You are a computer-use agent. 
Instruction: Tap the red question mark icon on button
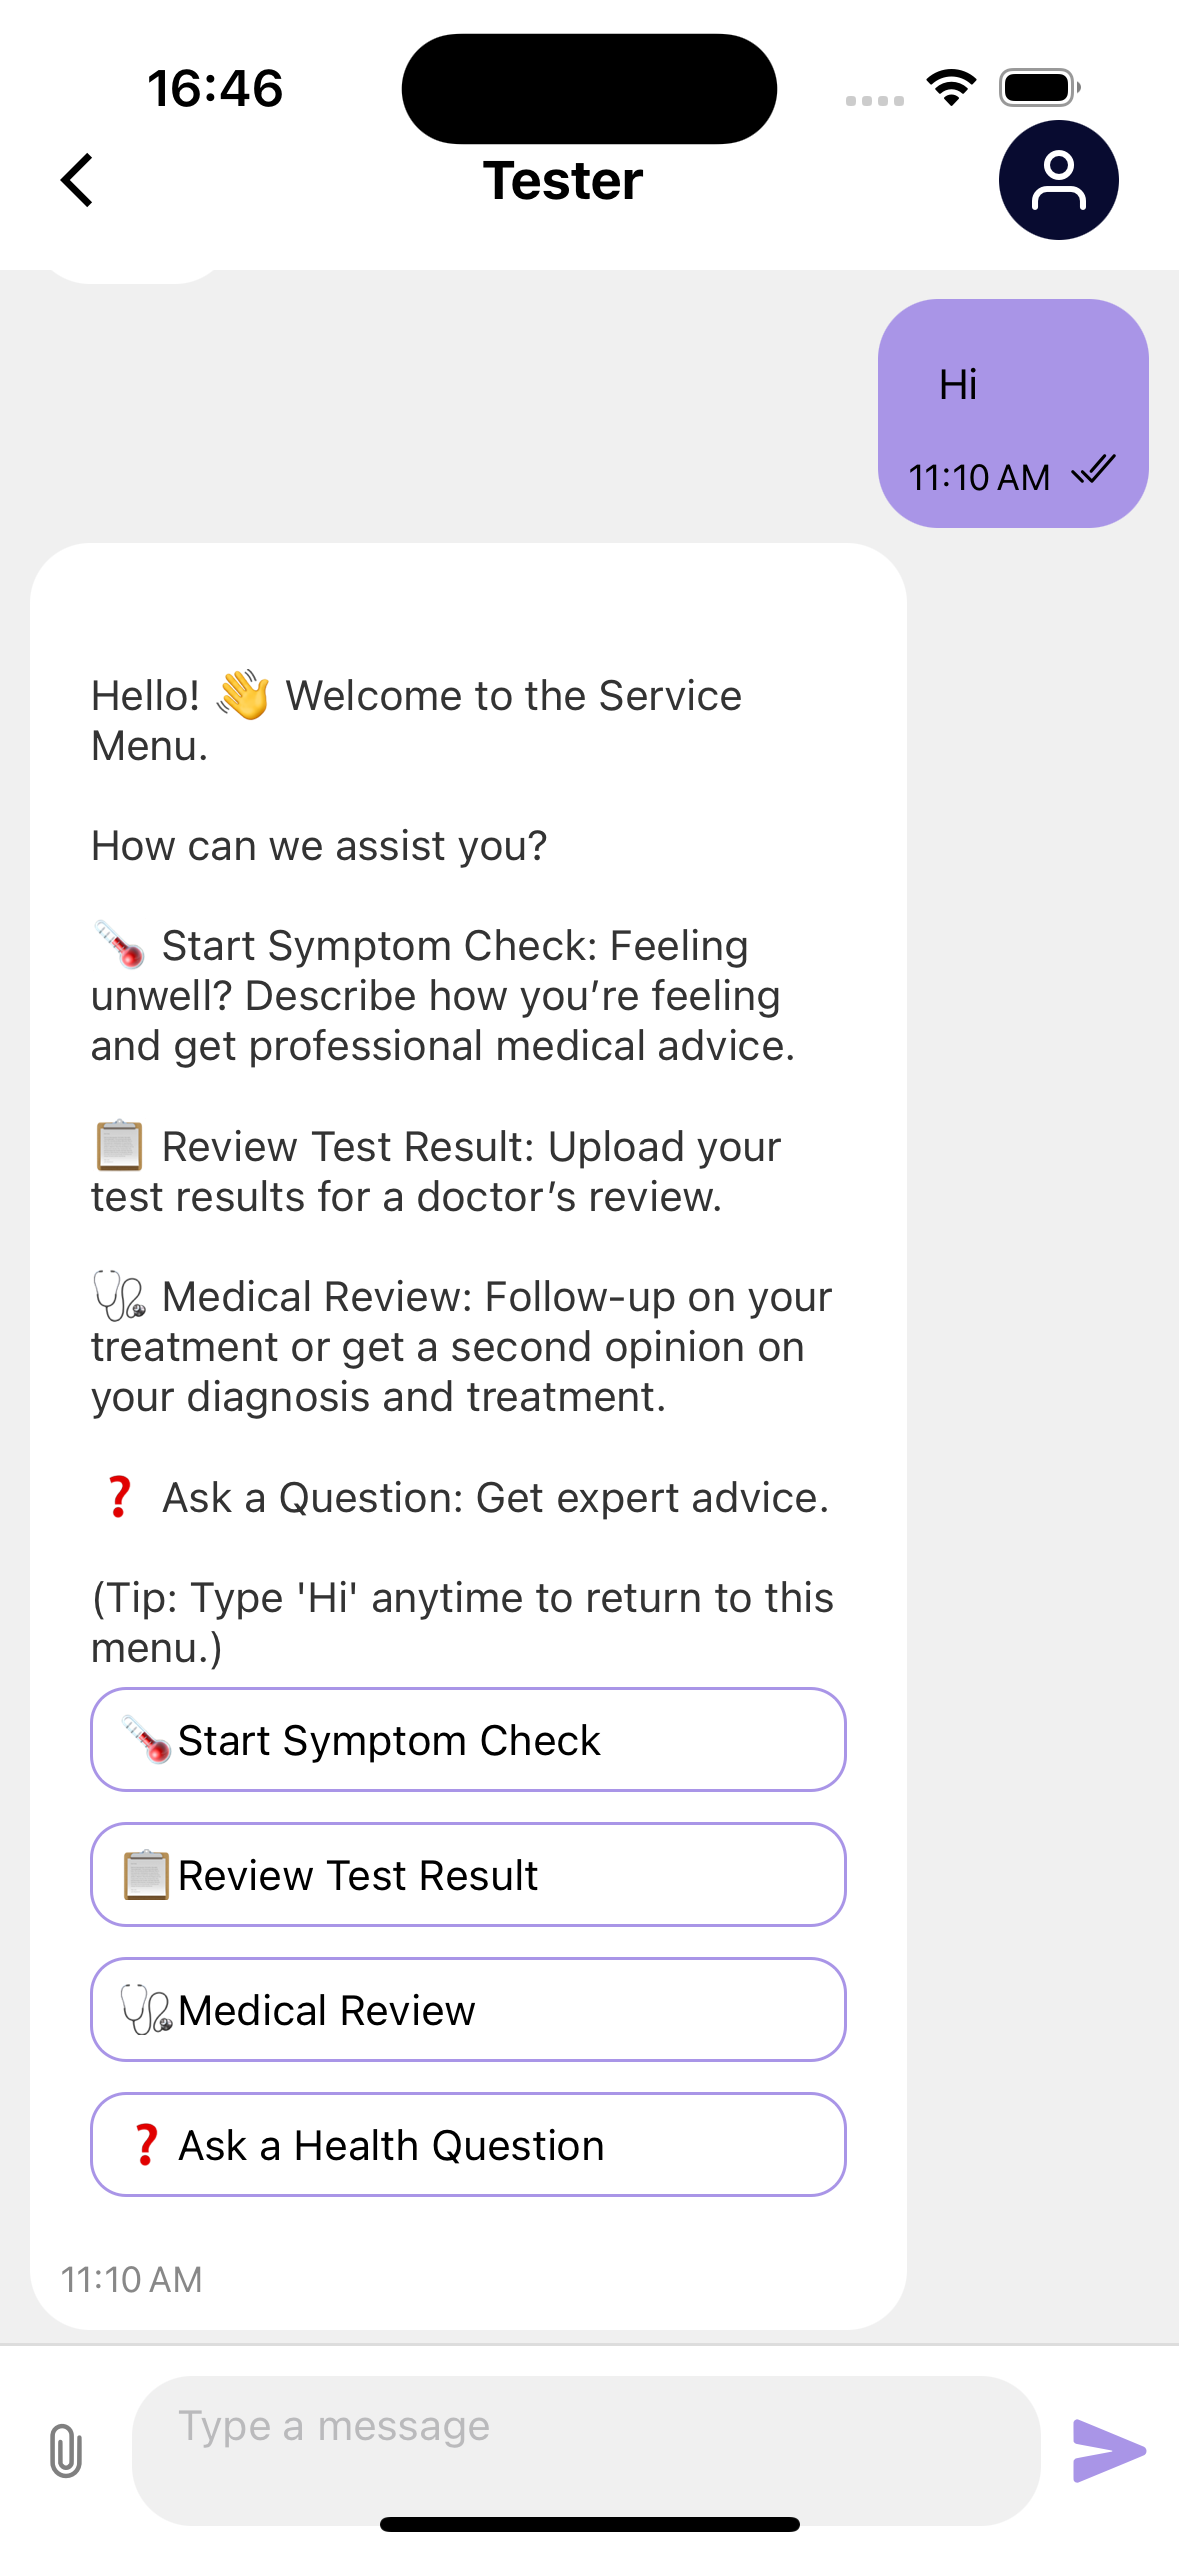[146, 2144]
